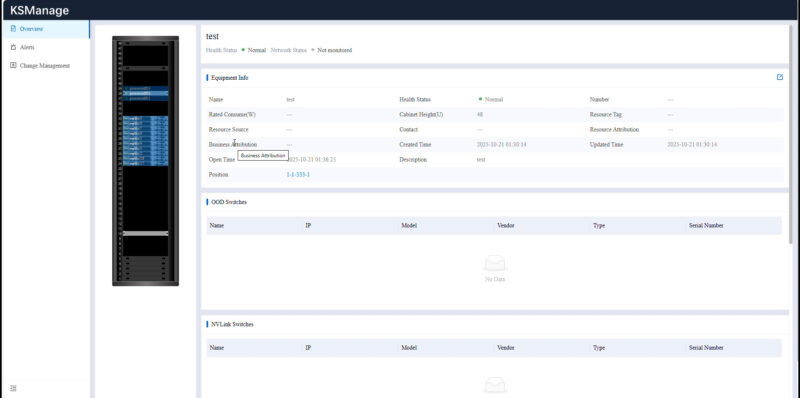Click the Open Time value 2025-10-21 01:36:25

(312, 160)
